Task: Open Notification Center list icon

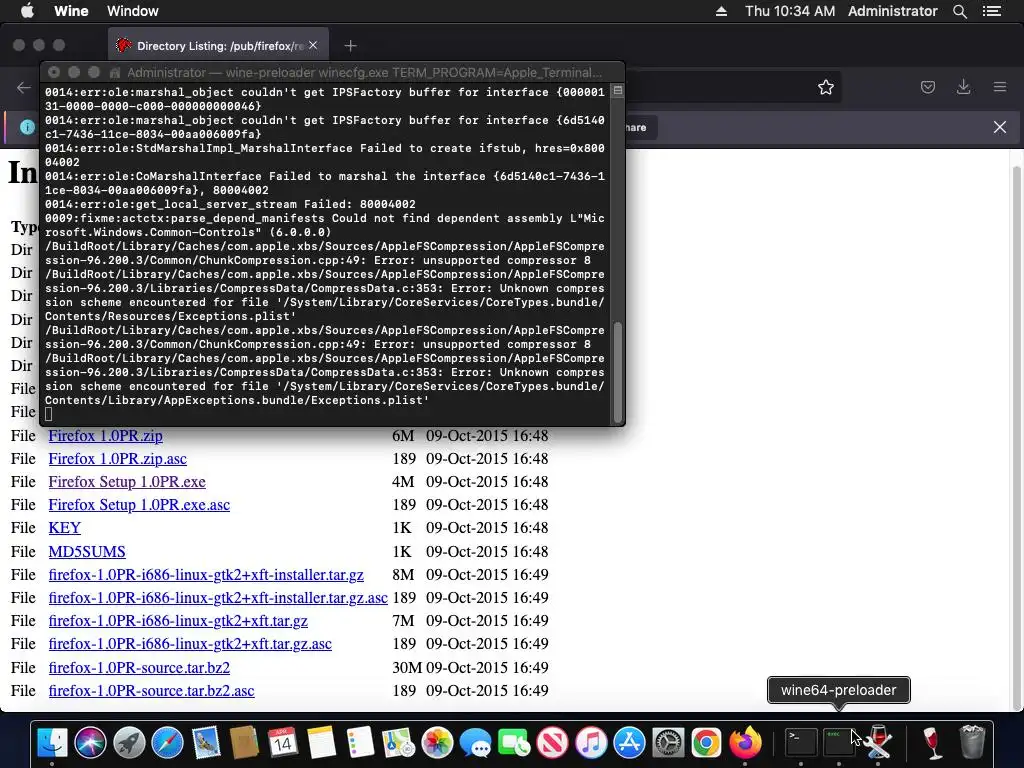Action: 992,11
